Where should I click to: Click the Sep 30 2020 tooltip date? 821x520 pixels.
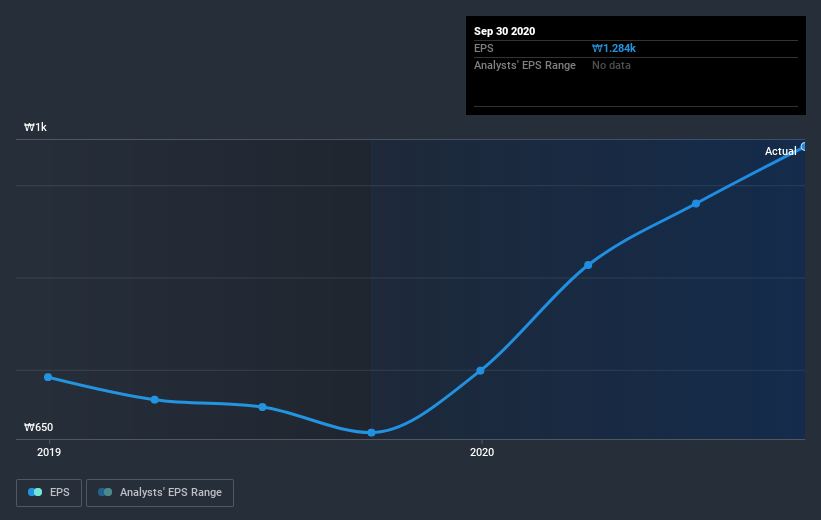[x=504, y=31]
